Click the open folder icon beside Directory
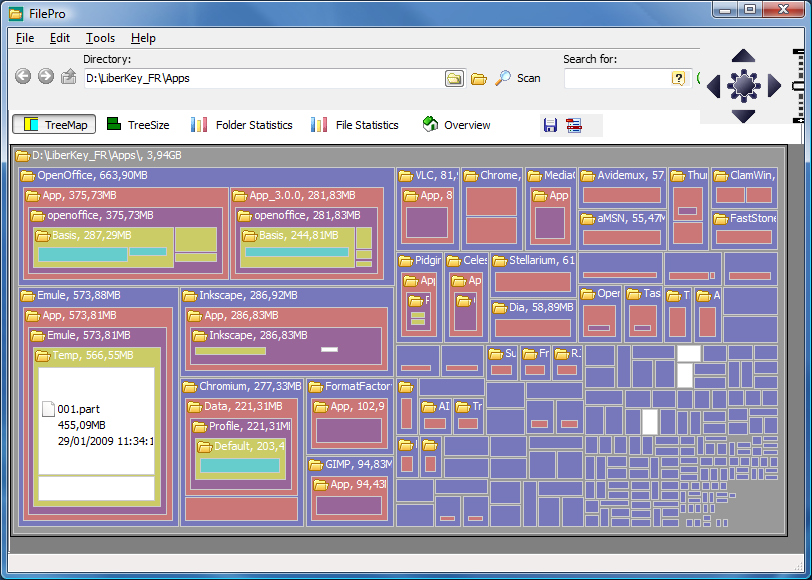 (x=479, y=79)
